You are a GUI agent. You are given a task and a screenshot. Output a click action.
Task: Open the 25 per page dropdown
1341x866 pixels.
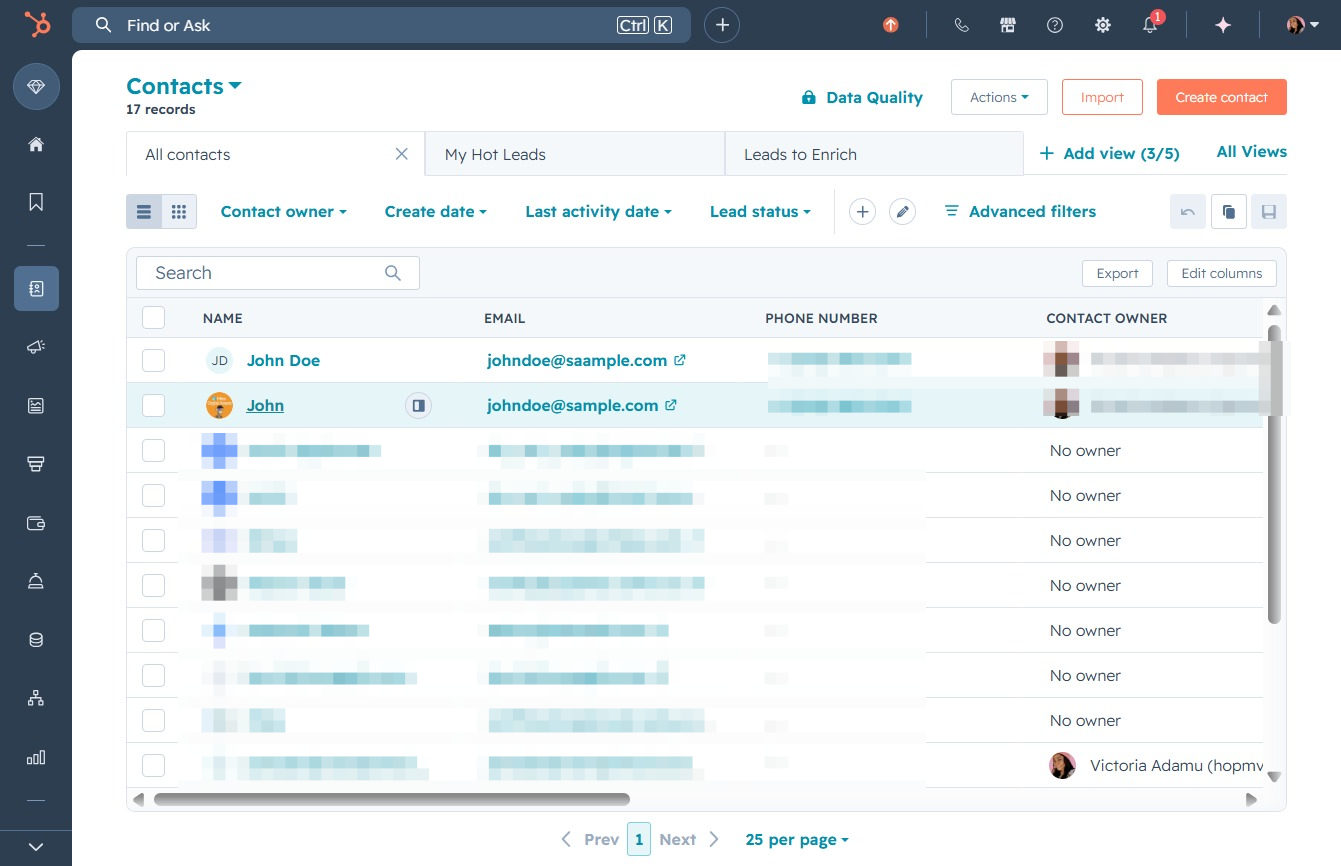[x=797, y=840]
